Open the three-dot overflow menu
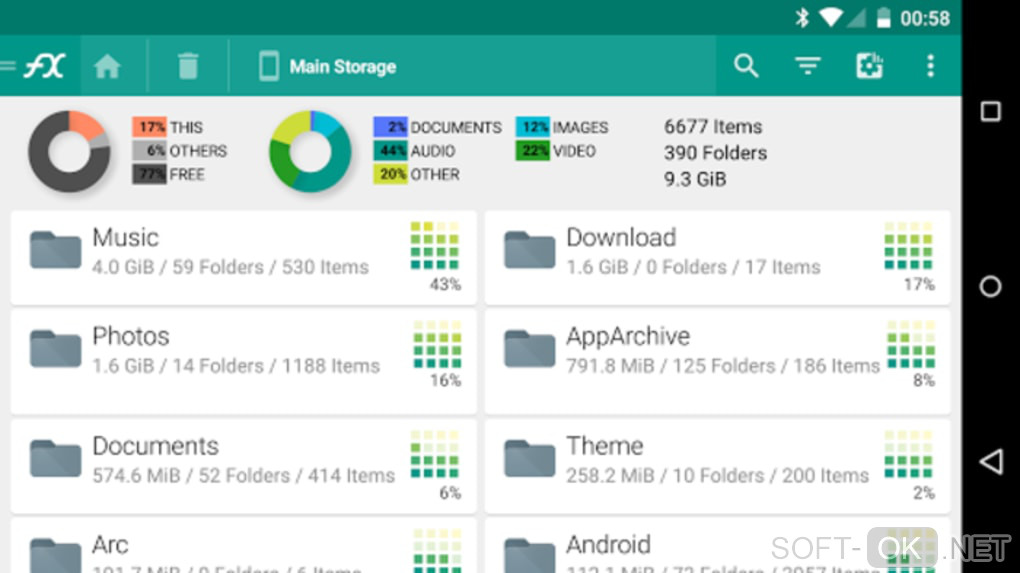This screenshot has width=1020, height=573. coord(930,66)
